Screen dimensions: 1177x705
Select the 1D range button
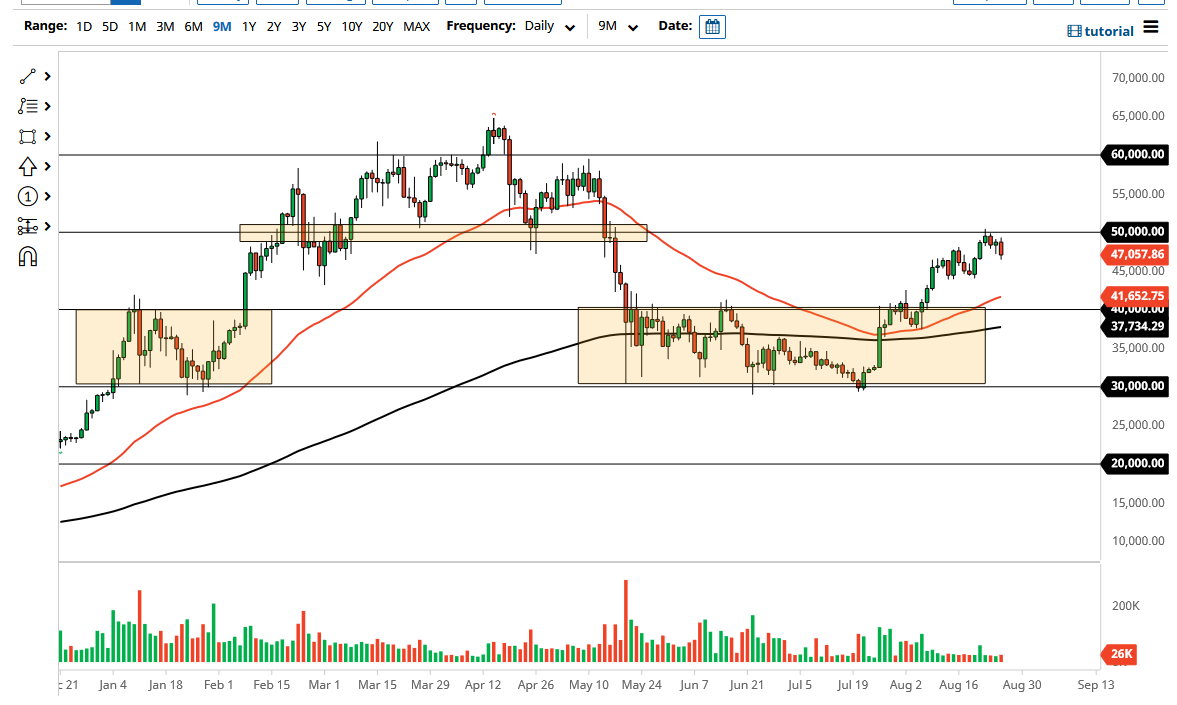83,27
